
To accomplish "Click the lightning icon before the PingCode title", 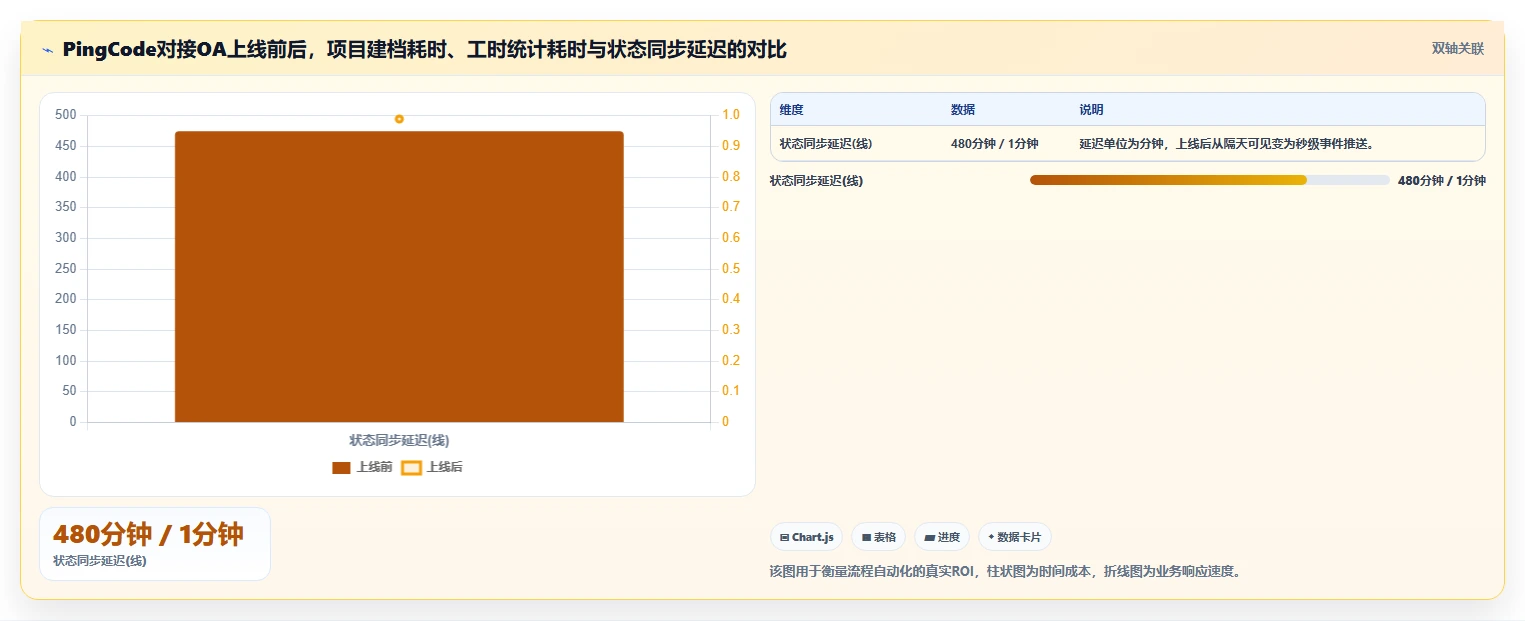I will point(47,50).
